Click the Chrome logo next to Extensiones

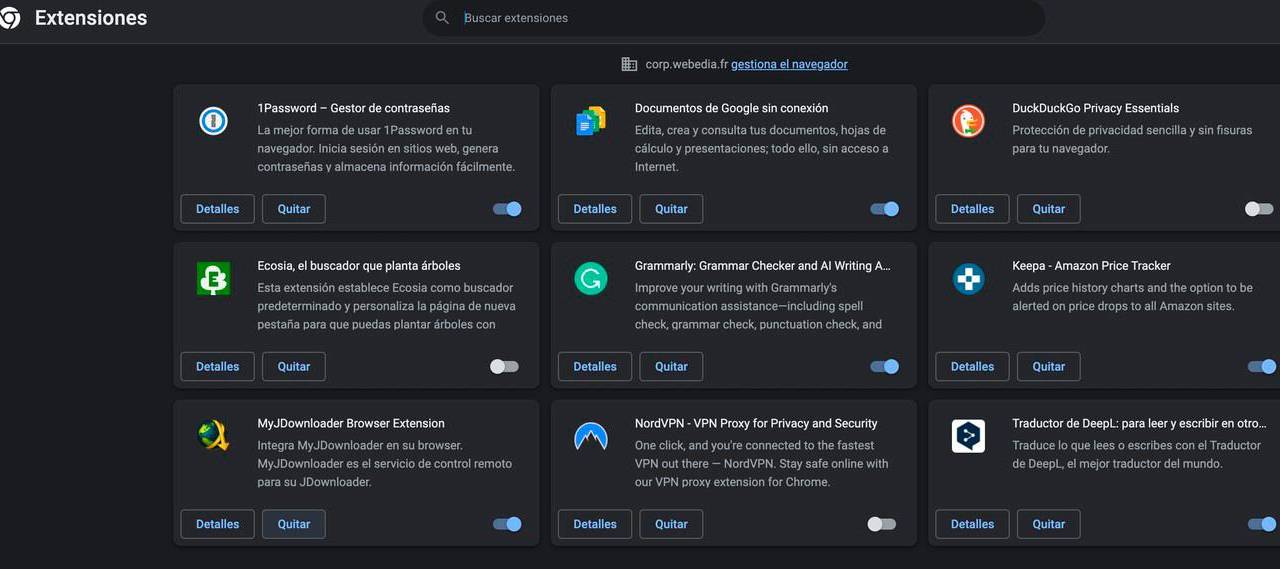point(9,18)
